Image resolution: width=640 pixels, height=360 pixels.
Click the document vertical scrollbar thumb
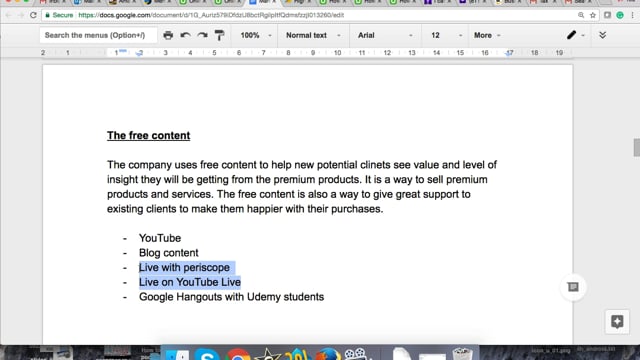(636, 147)
